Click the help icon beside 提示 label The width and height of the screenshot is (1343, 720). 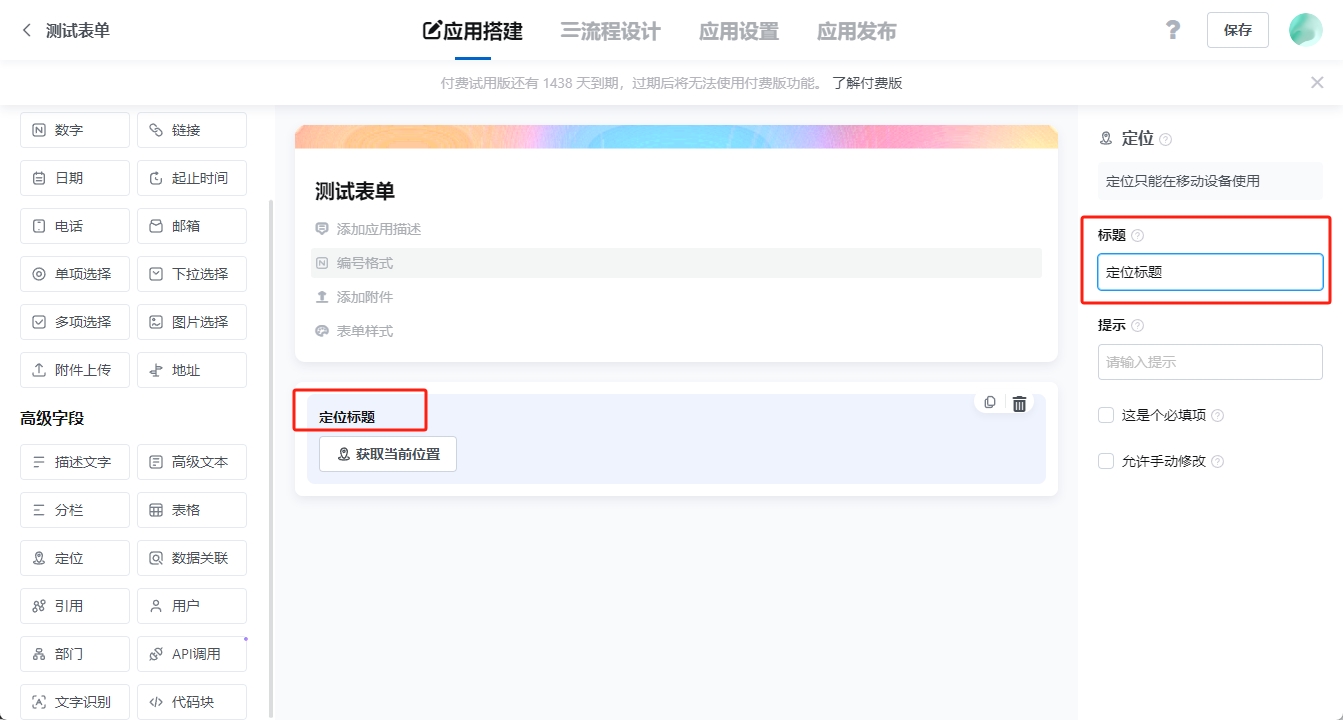click(x=1137, y=326)
